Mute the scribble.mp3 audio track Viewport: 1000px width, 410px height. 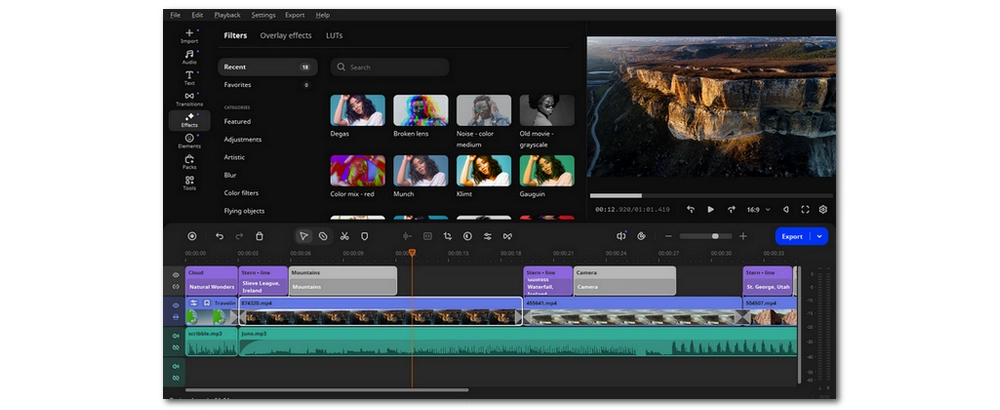(176, 337)
